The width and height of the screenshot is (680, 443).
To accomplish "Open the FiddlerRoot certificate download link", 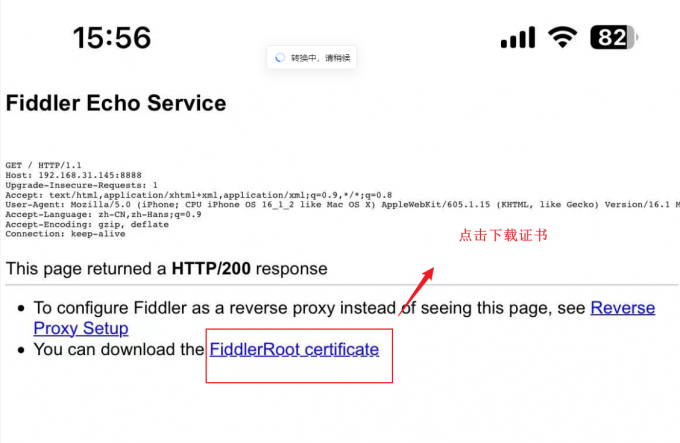I will (x=294, y=349).
